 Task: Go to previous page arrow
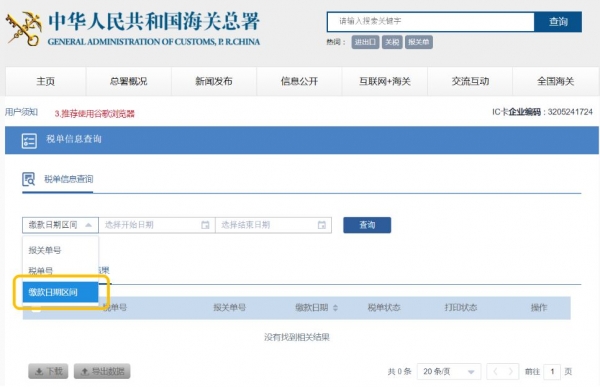496,371
